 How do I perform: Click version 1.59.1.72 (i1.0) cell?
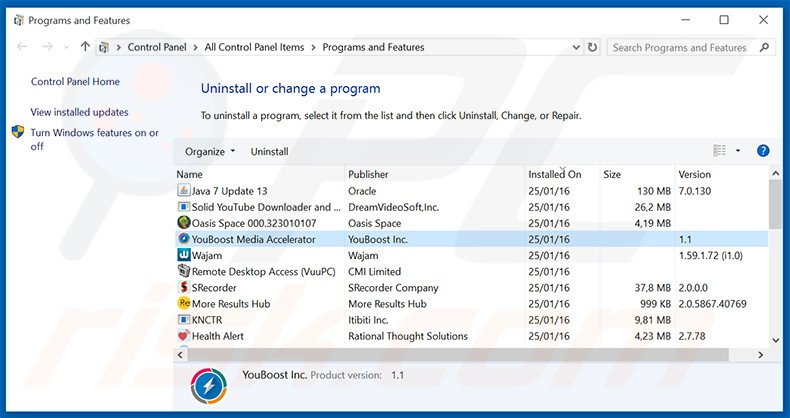pyautogui.click(x=710, y=255)
